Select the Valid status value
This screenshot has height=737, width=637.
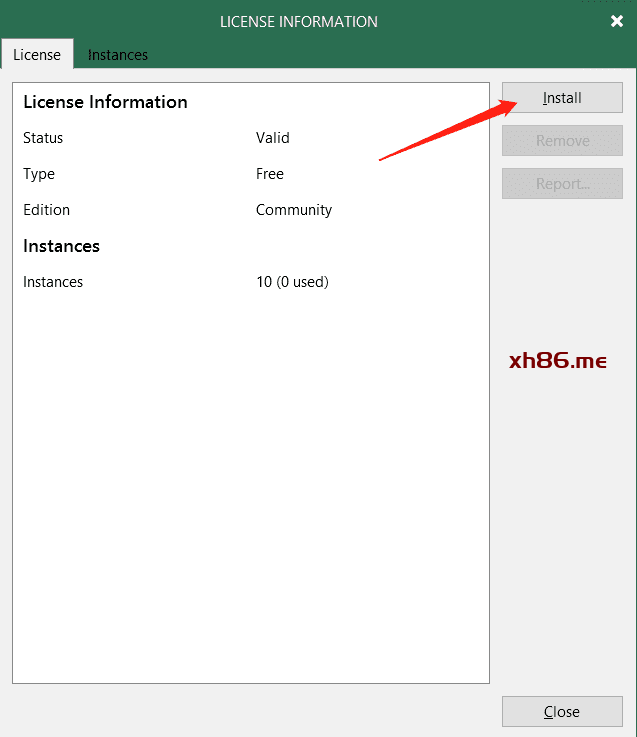click(x=273, y=138)
